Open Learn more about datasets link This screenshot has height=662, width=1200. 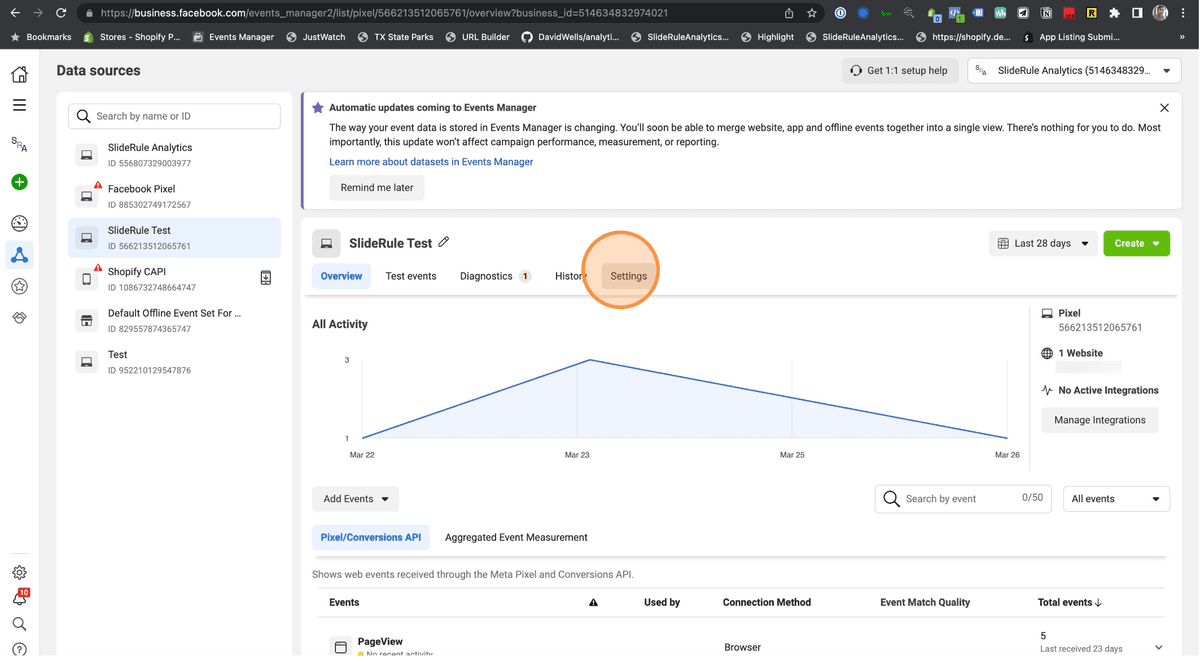[x=431, y=162]
